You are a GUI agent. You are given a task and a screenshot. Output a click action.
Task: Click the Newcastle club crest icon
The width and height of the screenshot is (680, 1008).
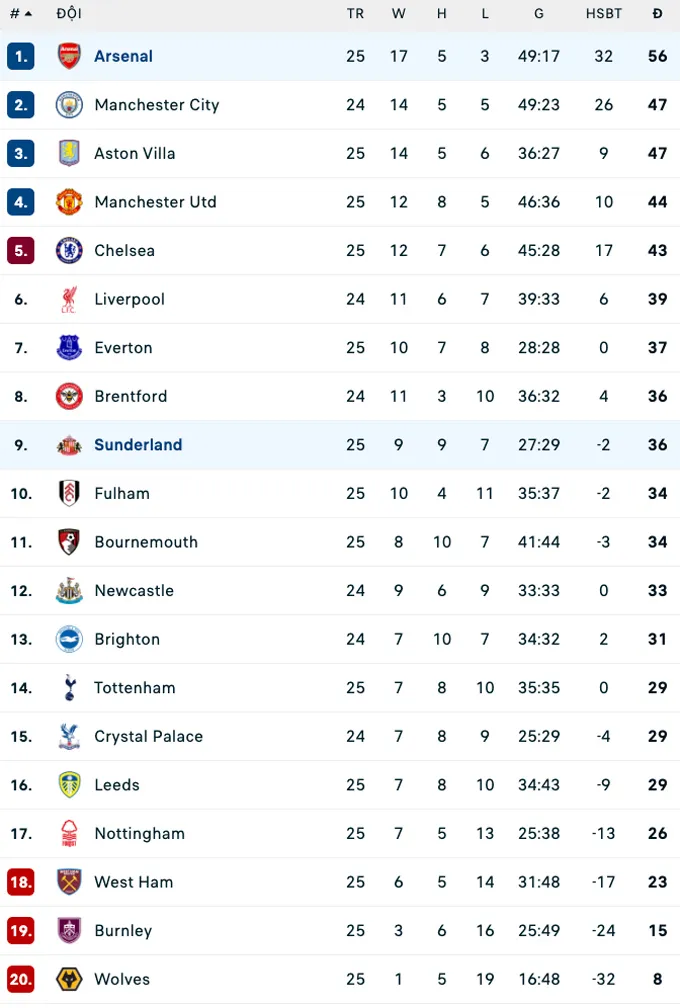pos(69,591)
